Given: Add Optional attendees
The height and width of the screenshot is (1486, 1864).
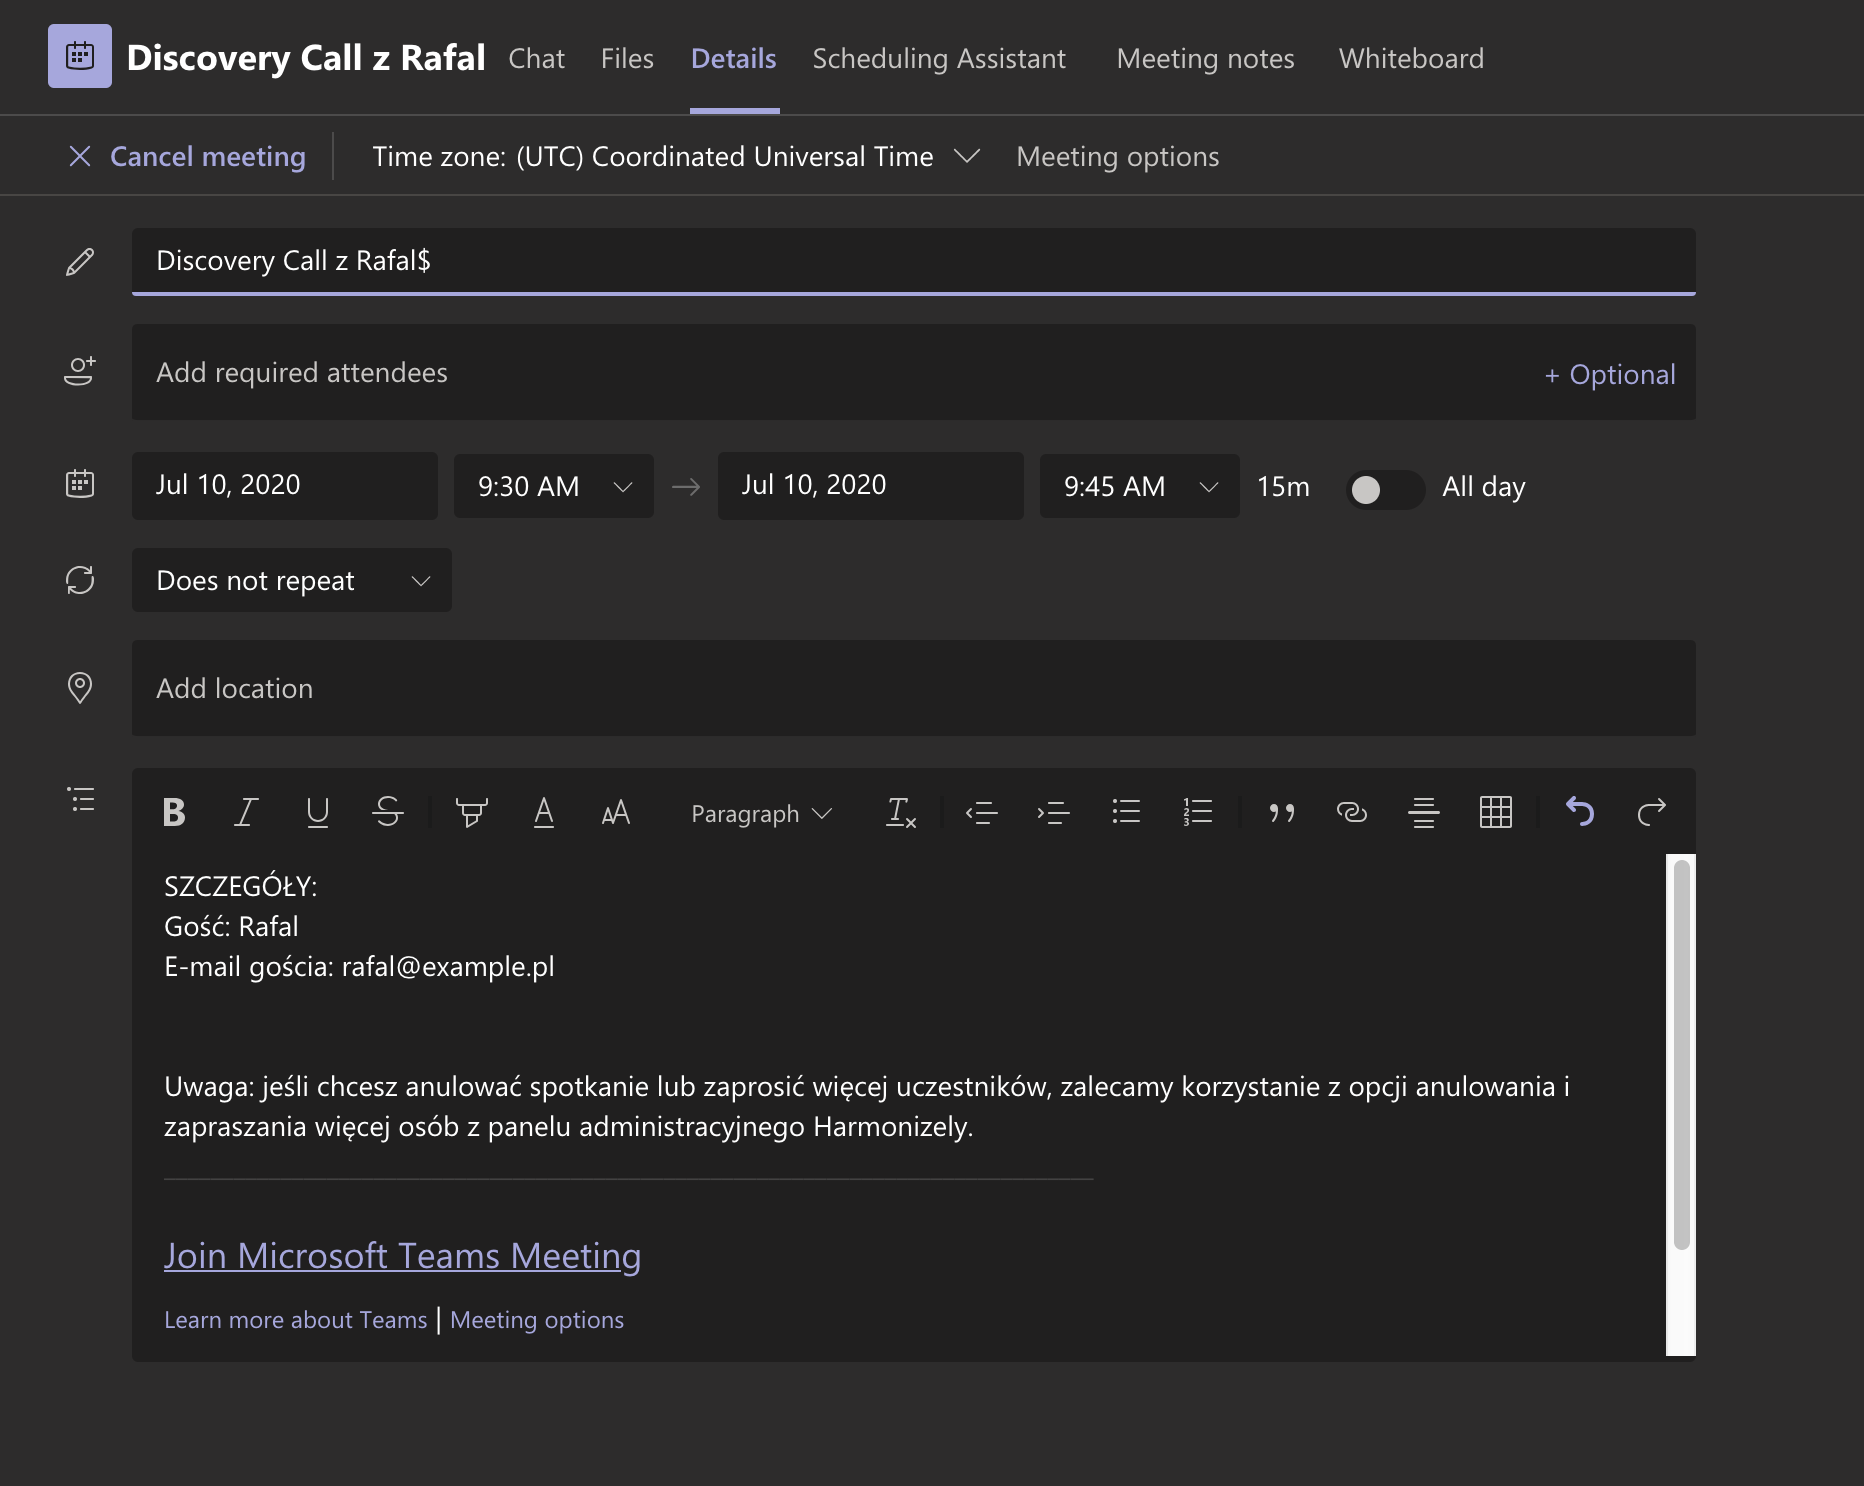Looking at the screenshot, I should point(1610,374).
